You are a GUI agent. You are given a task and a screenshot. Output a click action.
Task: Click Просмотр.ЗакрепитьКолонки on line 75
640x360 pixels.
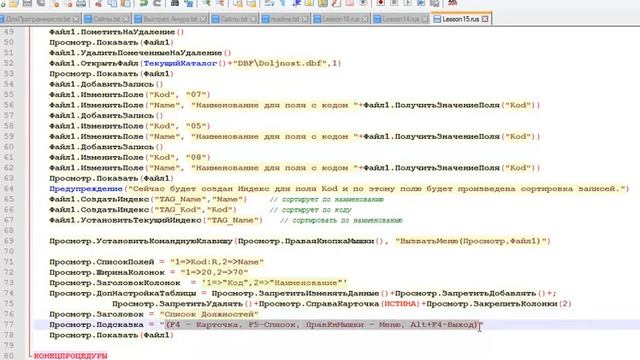[x=492, y=304]
